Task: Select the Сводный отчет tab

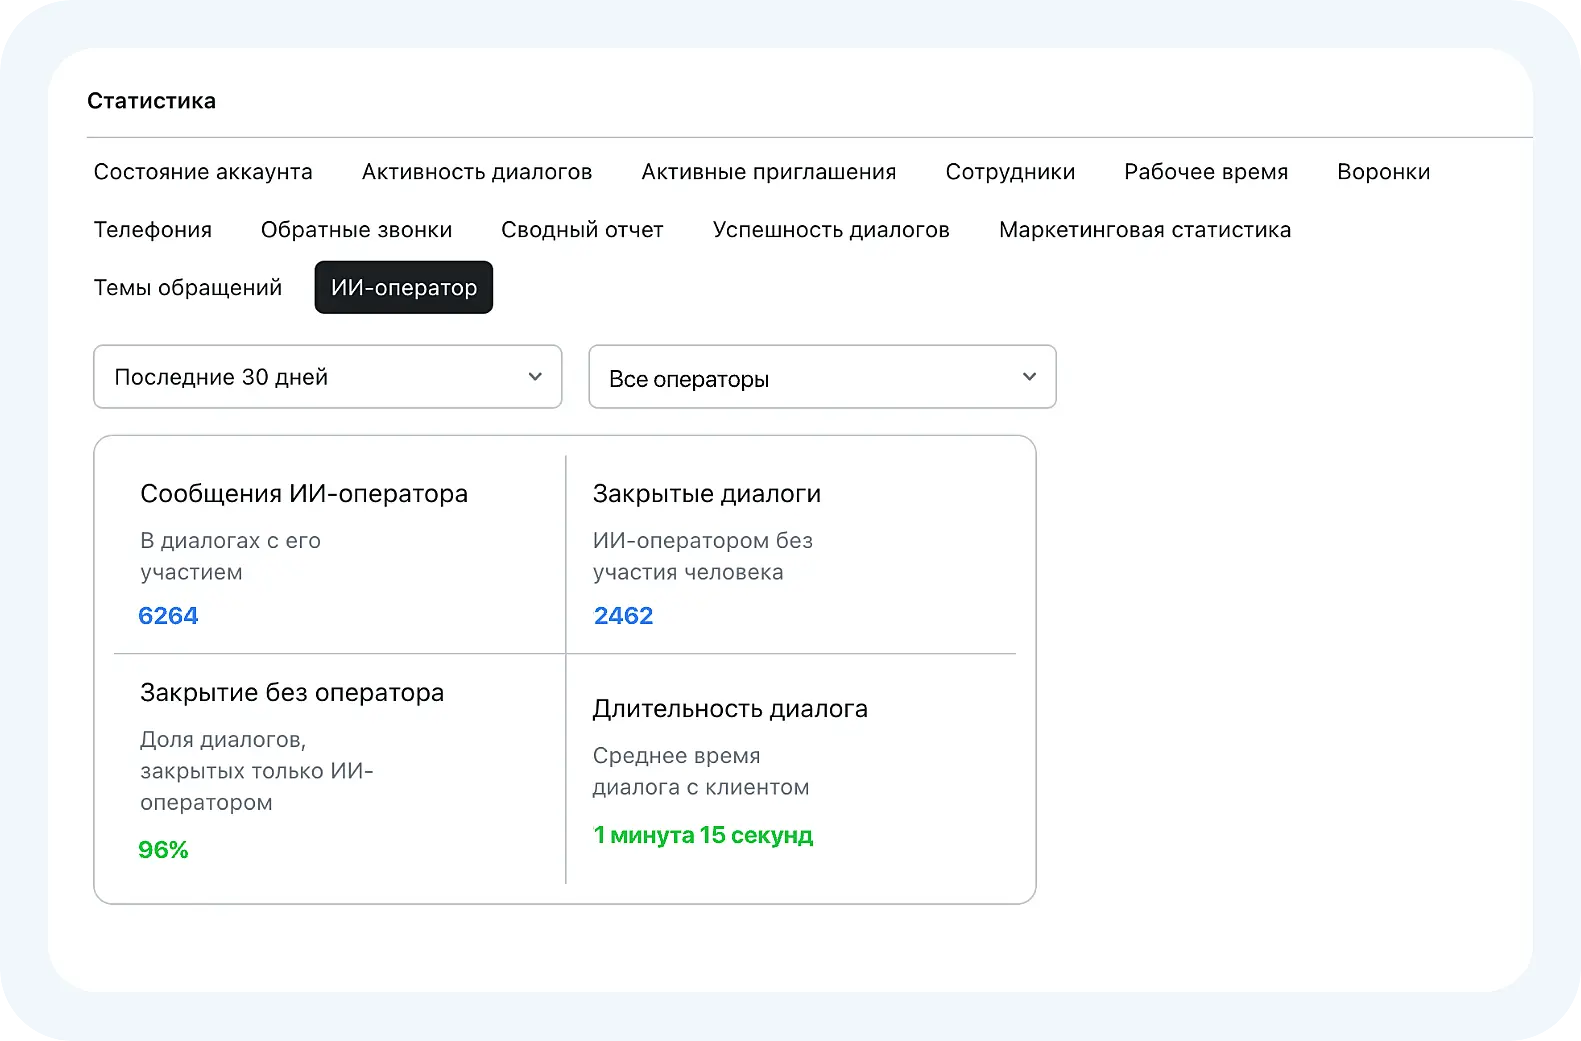Action: 582,230
